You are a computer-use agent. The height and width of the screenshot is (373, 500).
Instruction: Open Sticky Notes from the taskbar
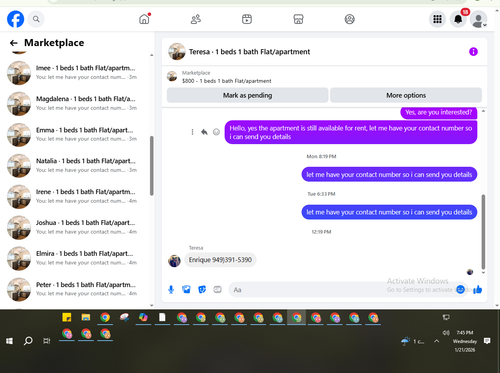[67, 317]
